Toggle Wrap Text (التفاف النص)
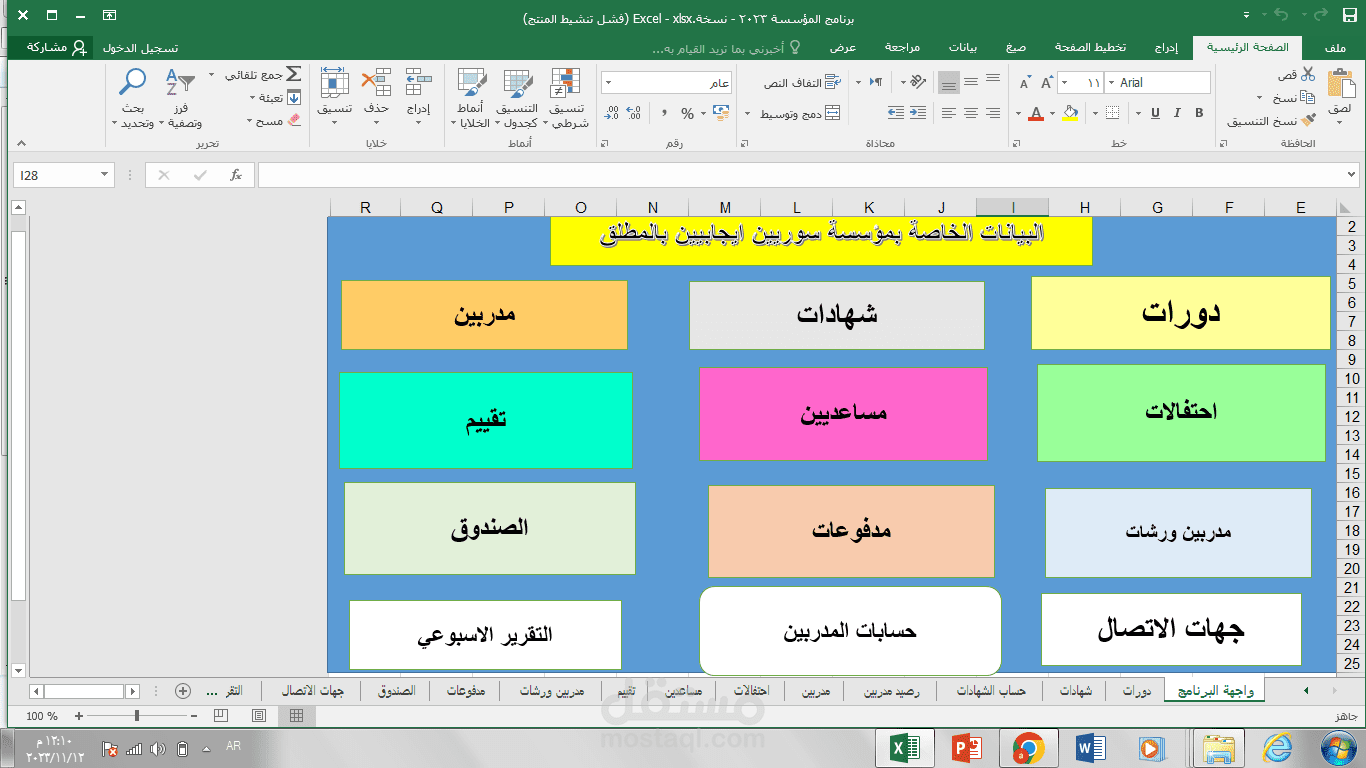The width and height of the screenshot is (1366, 768). 801,83
